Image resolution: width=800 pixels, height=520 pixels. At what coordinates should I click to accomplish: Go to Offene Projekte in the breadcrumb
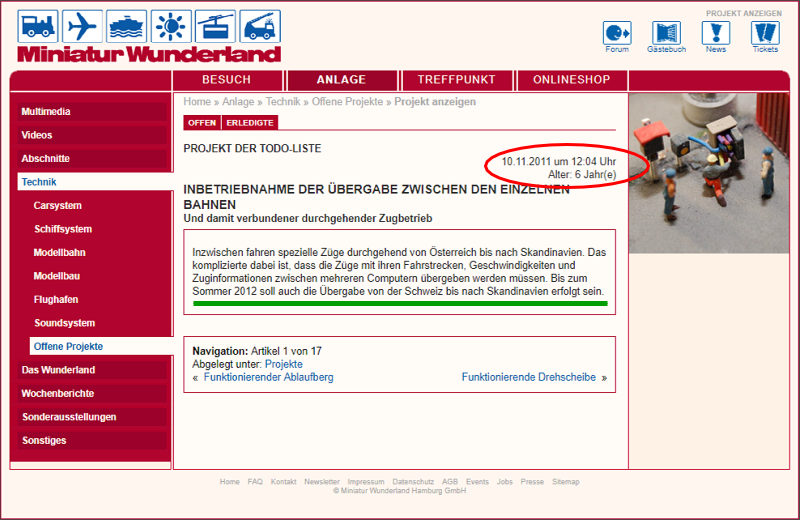pos(347,102)
